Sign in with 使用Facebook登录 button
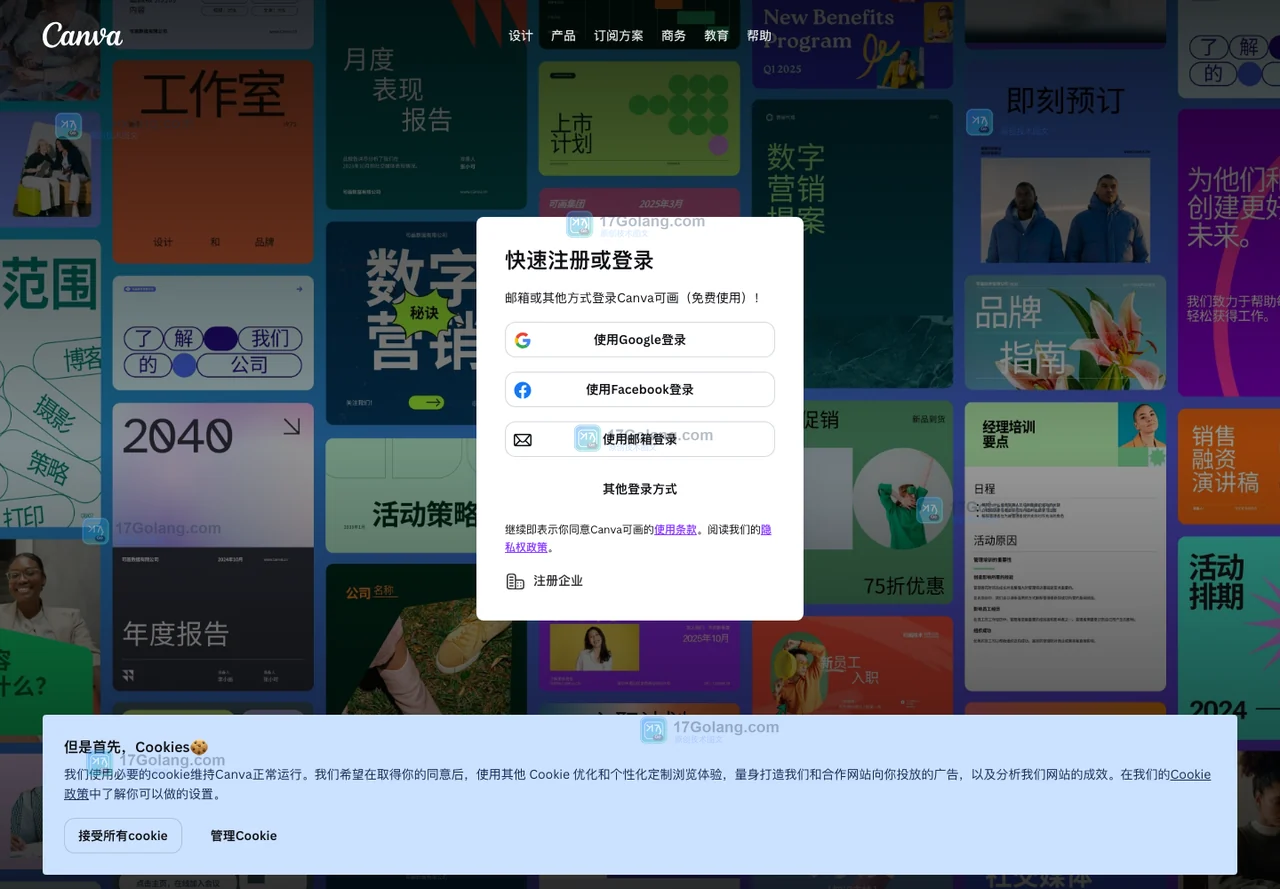This screenshot has width=1280, height=889. coord(640,390)
